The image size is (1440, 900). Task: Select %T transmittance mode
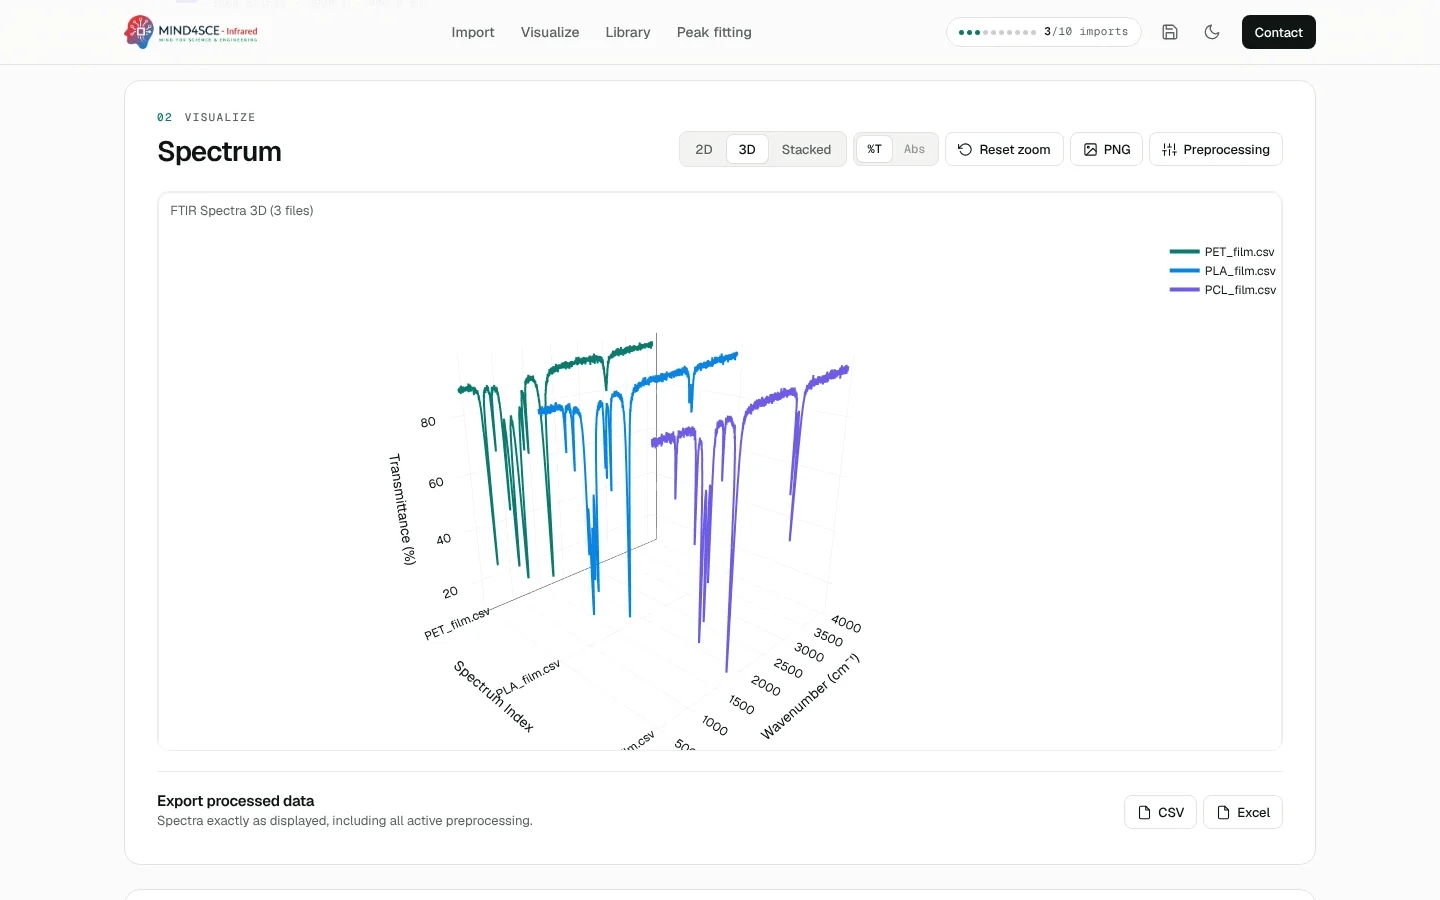(x=874, y=149)
